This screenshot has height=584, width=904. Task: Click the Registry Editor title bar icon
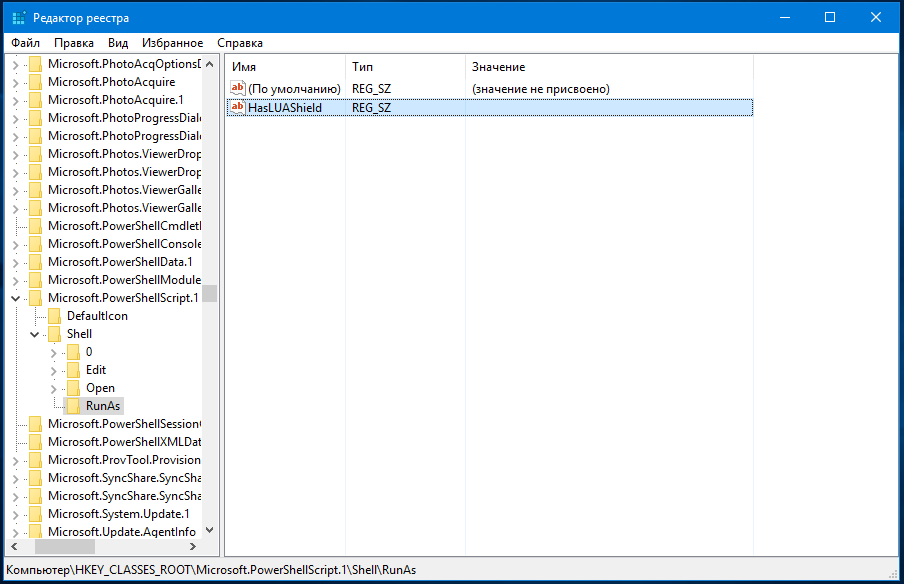tap(18, 18)
